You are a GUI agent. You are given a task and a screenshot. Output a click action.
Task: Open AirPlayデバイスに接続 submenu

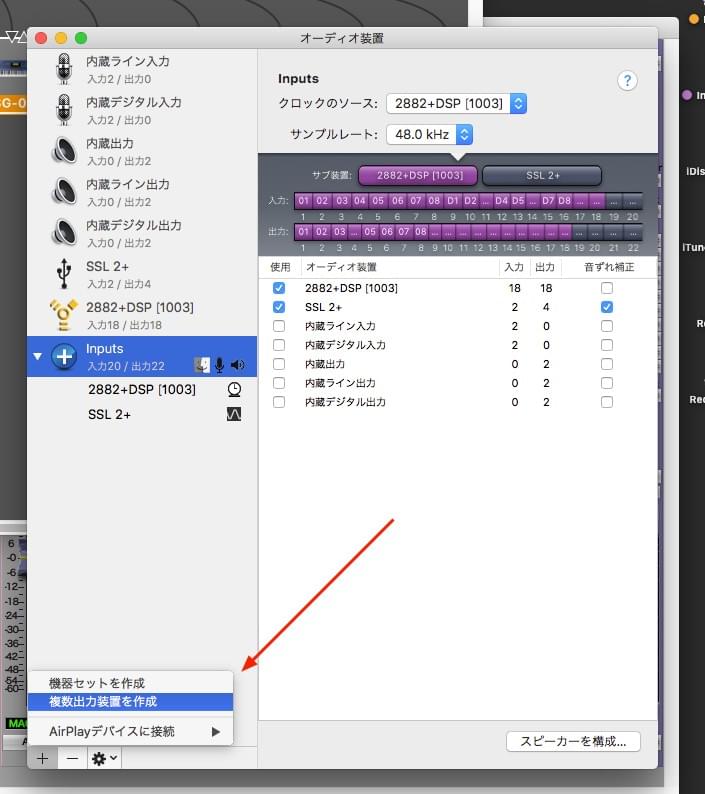131,731
